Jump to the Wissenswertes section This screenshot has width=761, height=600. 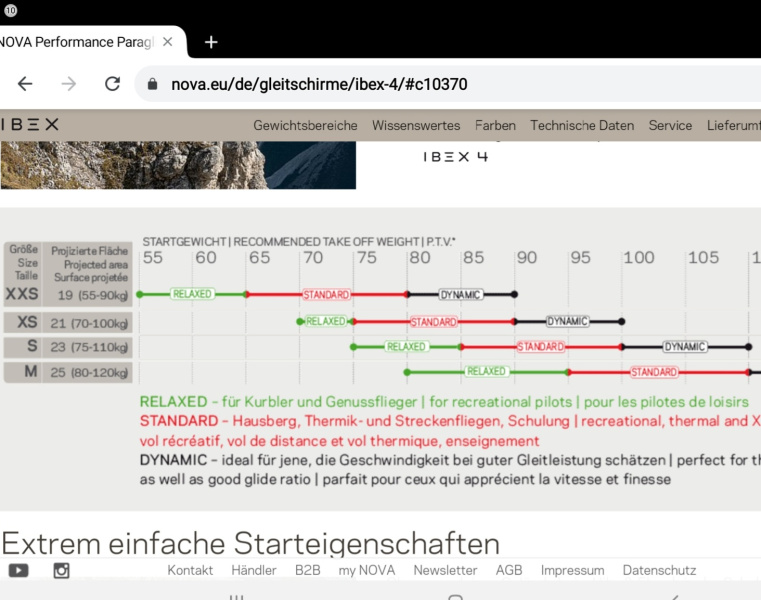tap(416, 125)
